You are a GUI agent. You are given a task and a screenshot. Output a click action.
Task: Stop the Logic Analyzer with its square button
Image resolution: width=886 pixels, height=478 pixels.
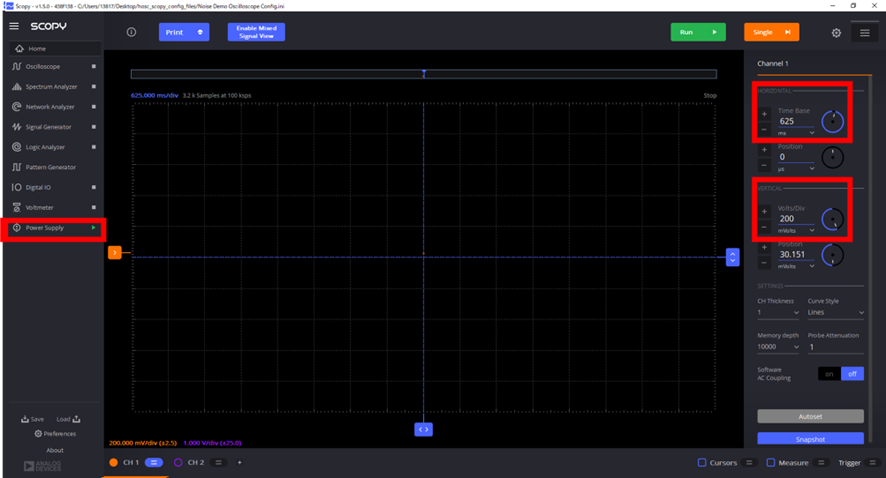[94, 147]
